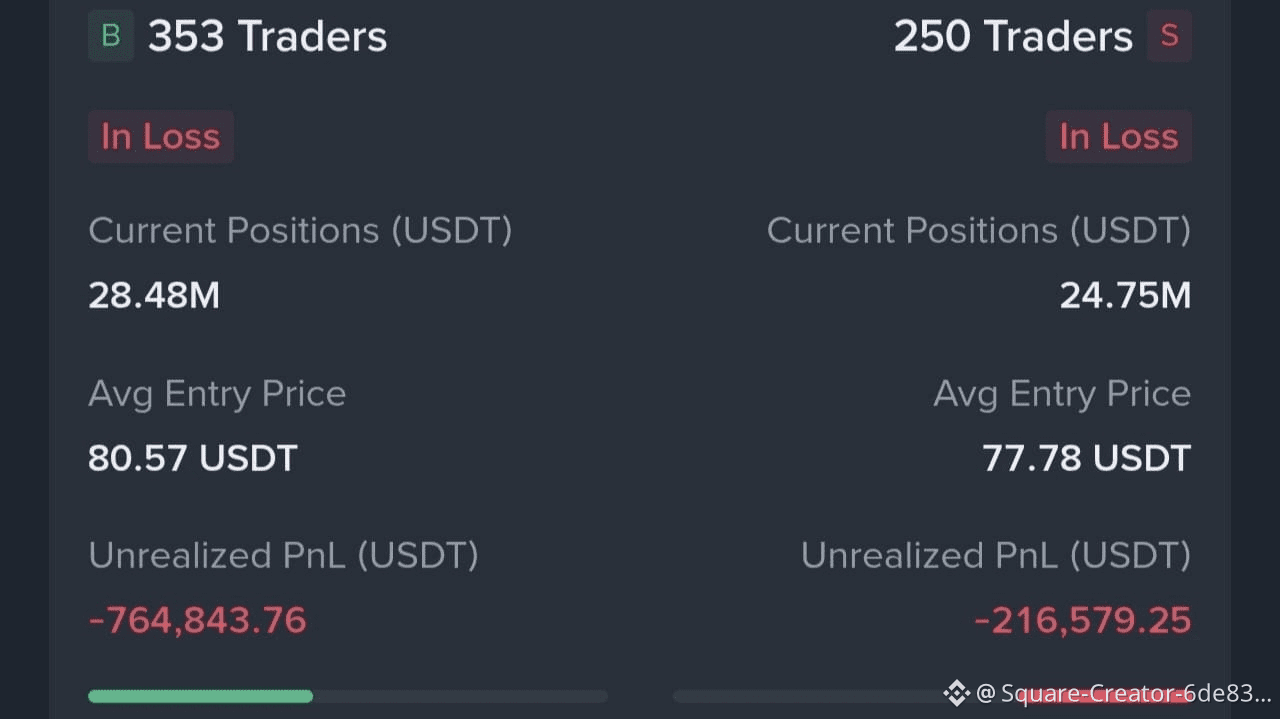1280x719 pixels.
Task: Click the -216,579.25 unrealized PnL value
Action: click(1083, 620)
